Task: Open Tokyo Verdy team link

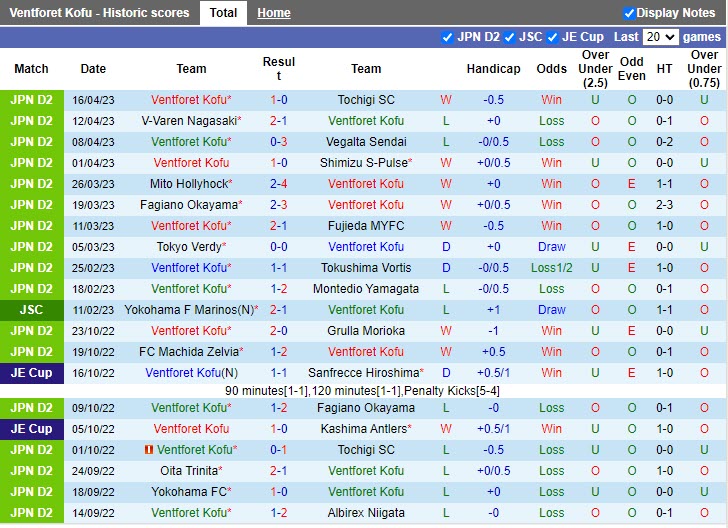Action: point(189,247)
